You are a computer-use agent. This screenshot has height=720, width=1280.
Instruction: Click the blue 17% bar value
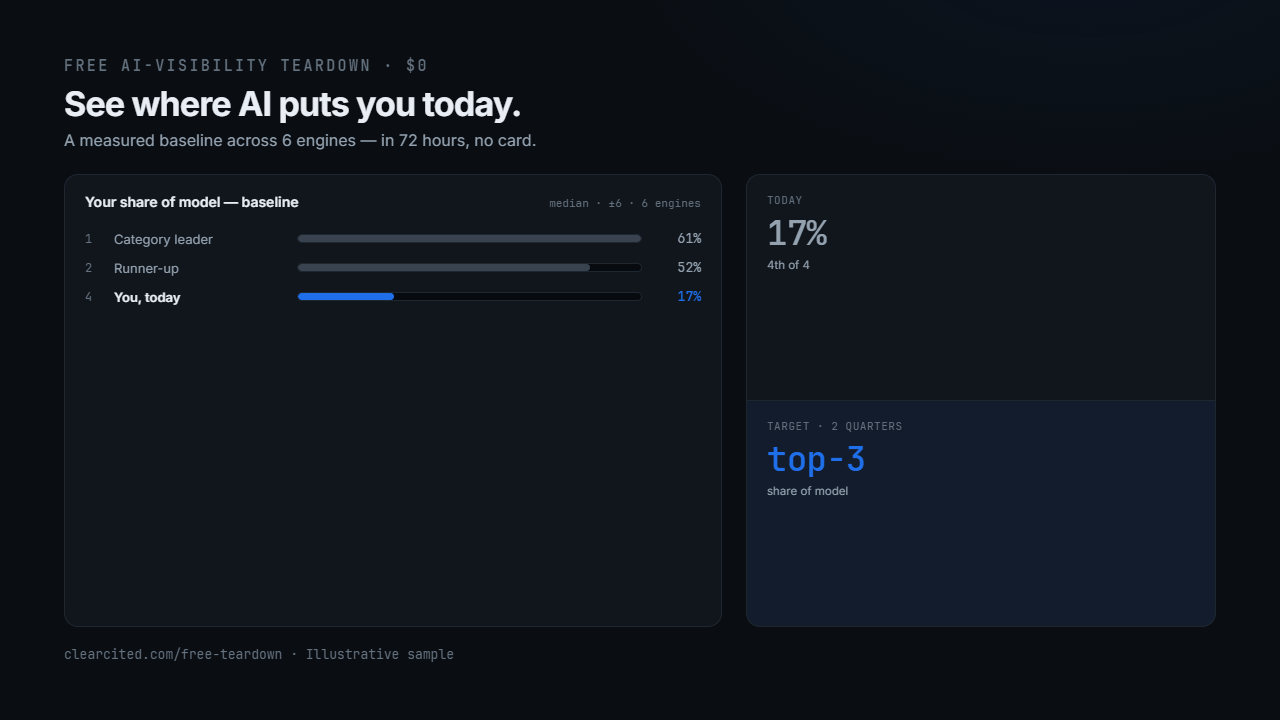click(689, 297)
